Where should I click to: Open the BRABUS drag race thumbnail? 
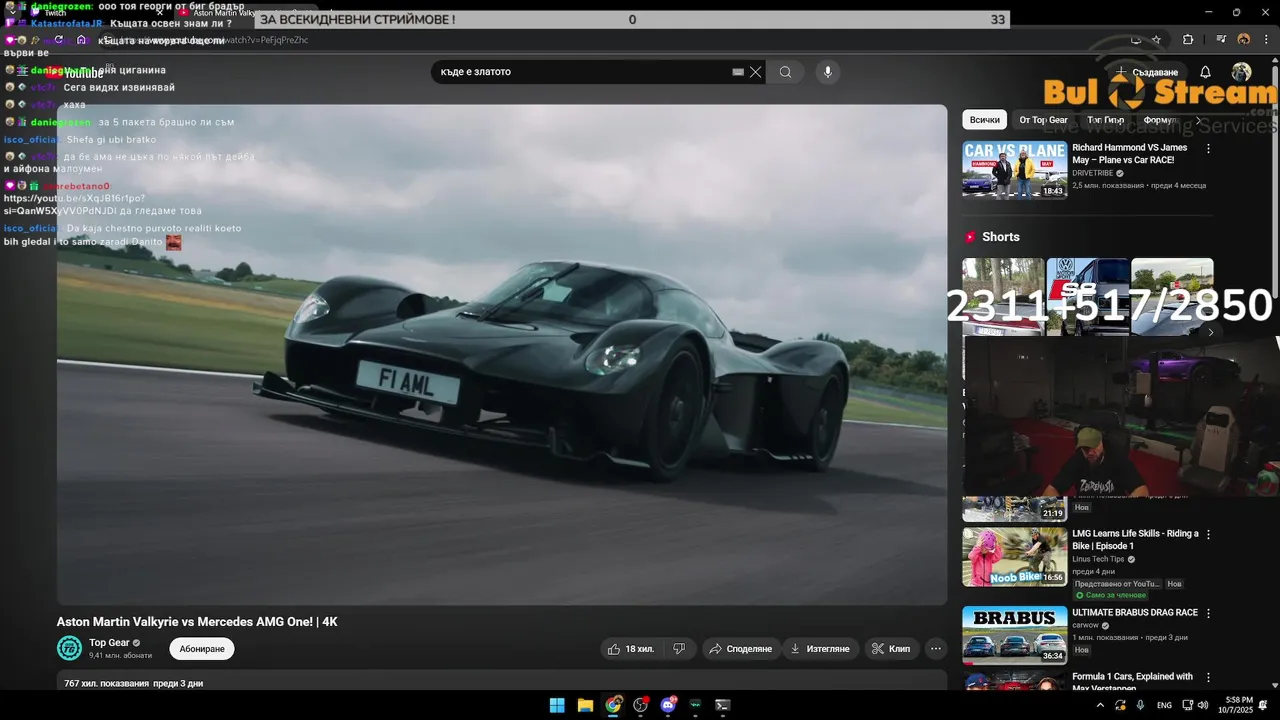(1014, 635)
